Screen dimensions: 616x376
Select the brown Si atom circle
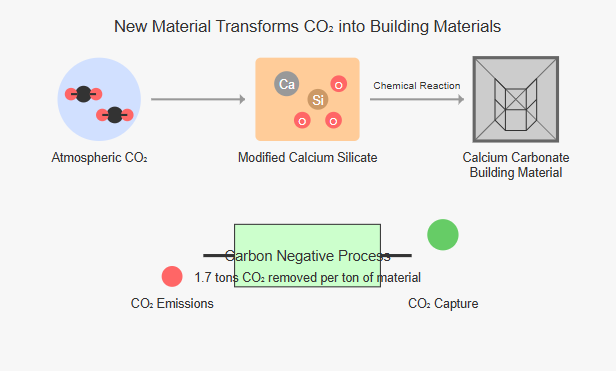318,99
